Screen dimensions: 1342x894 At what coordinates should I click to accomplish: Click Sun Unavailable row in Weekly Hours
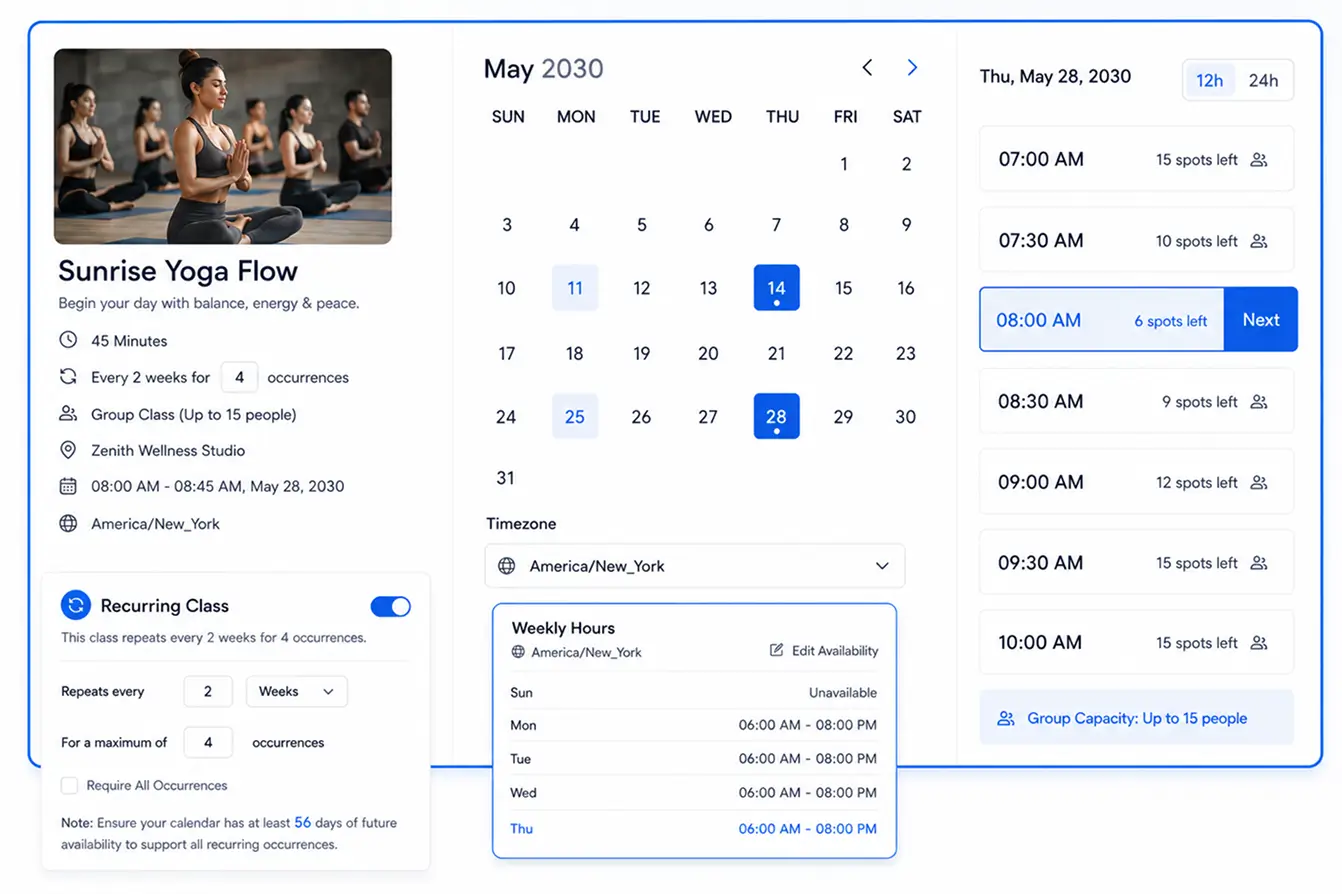[x=694, y=692]
